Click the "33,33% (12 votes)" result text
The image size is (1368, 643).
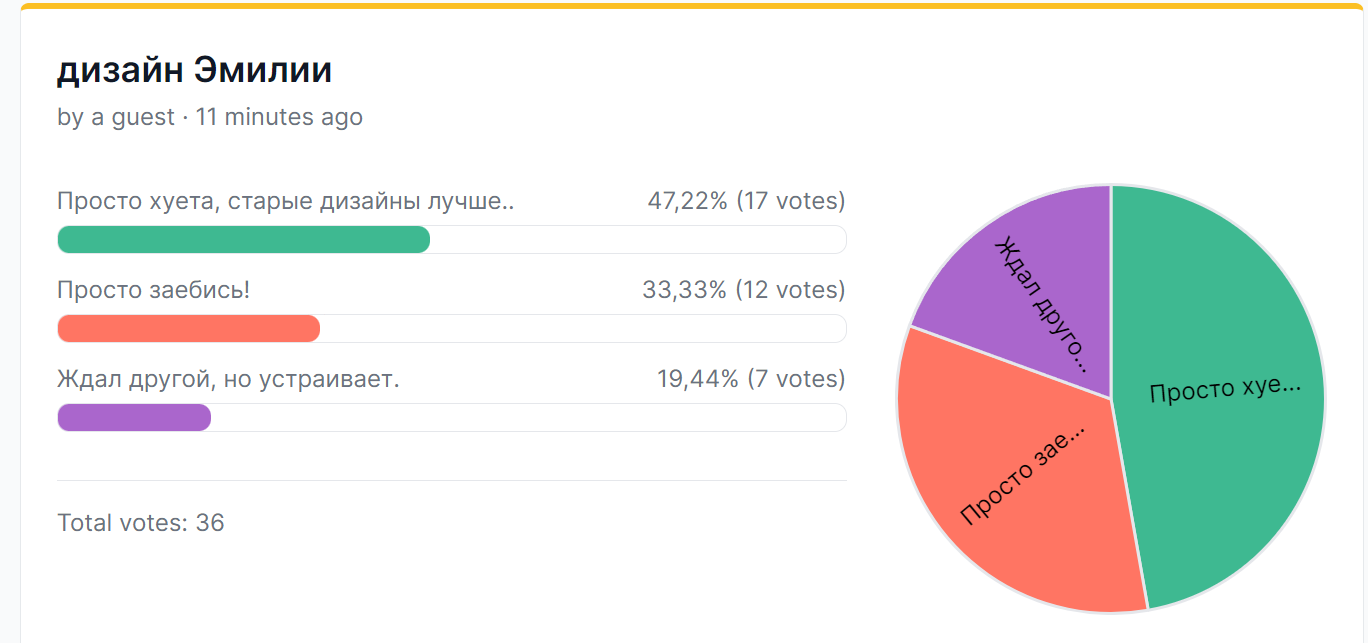click(x=743, y=290)
